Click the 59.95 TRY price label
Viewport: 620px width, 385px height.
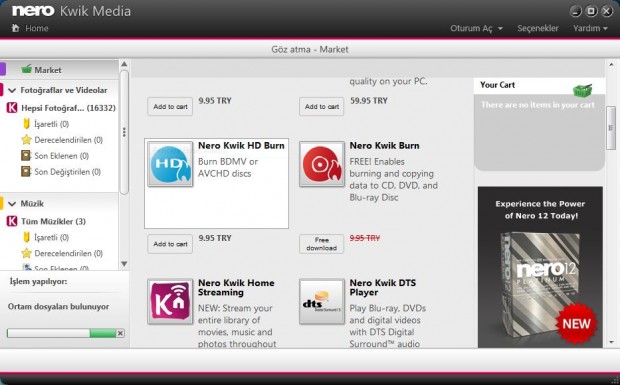(x=369, y=101)
